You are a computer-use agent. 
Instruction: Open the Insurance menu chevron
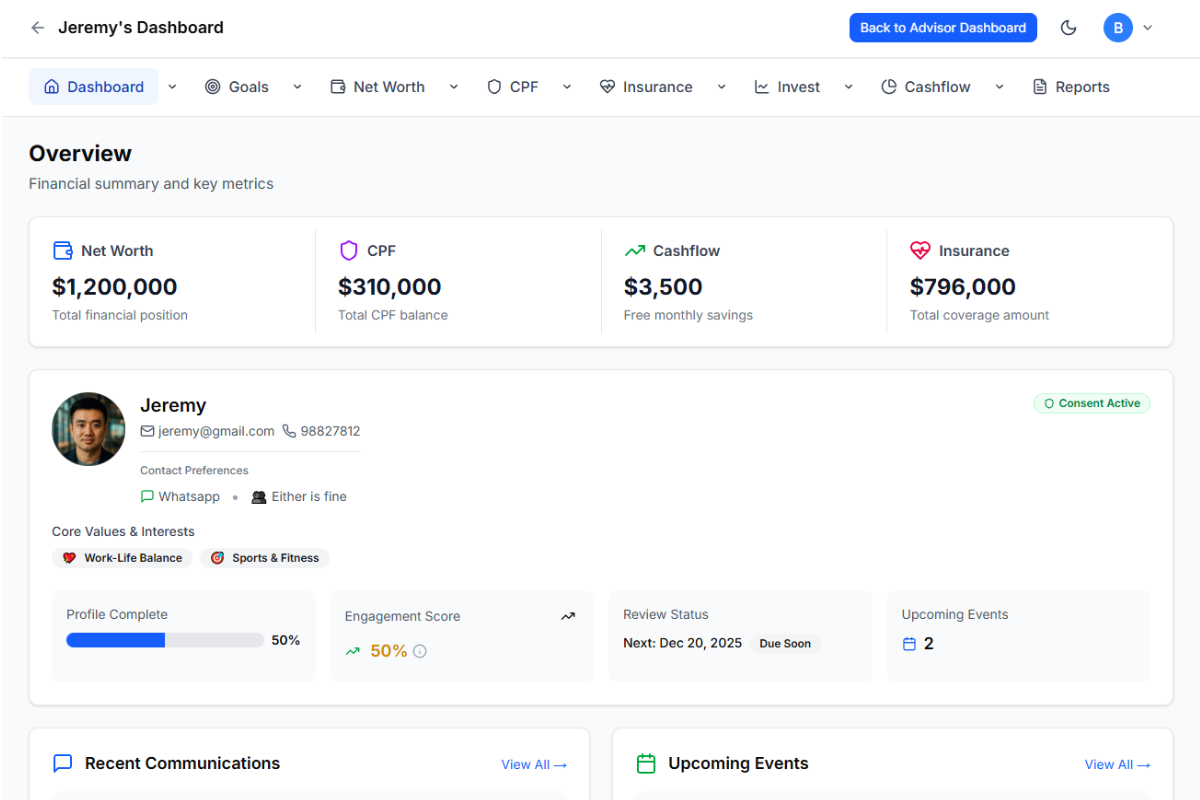pyautogui.click(x=722, y=87)
